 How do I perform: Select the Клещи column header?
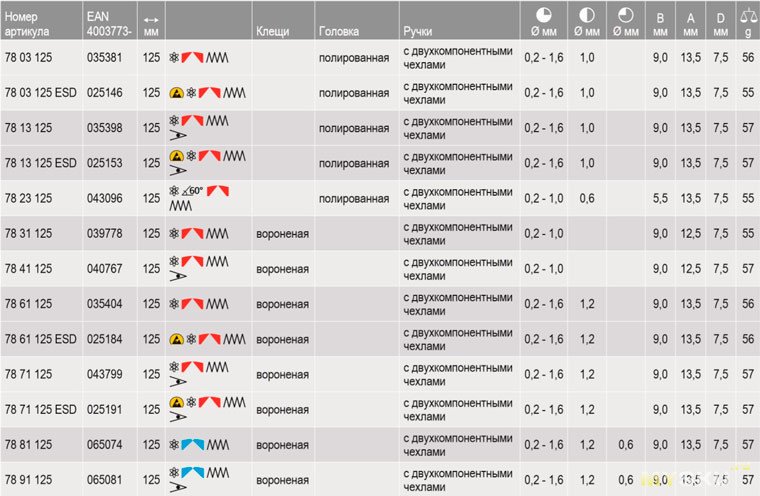(272, 31)
